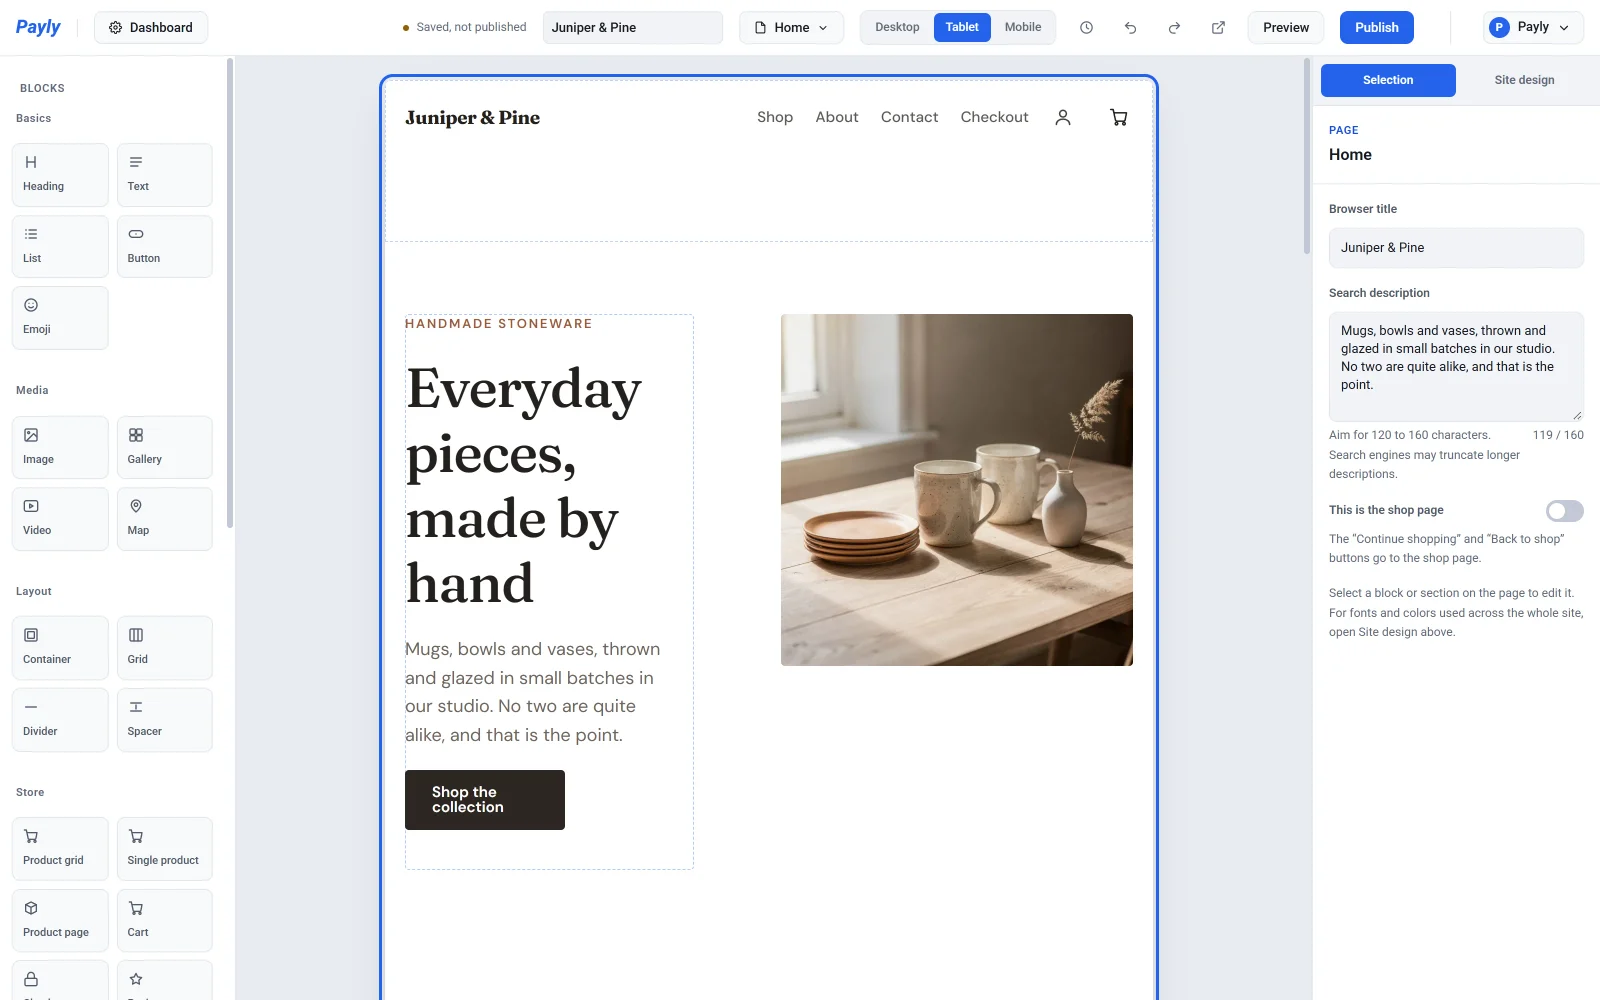The image size is (1600, 1000).
Task: Click the cart icon in site header
Action: coord(1119,117)
